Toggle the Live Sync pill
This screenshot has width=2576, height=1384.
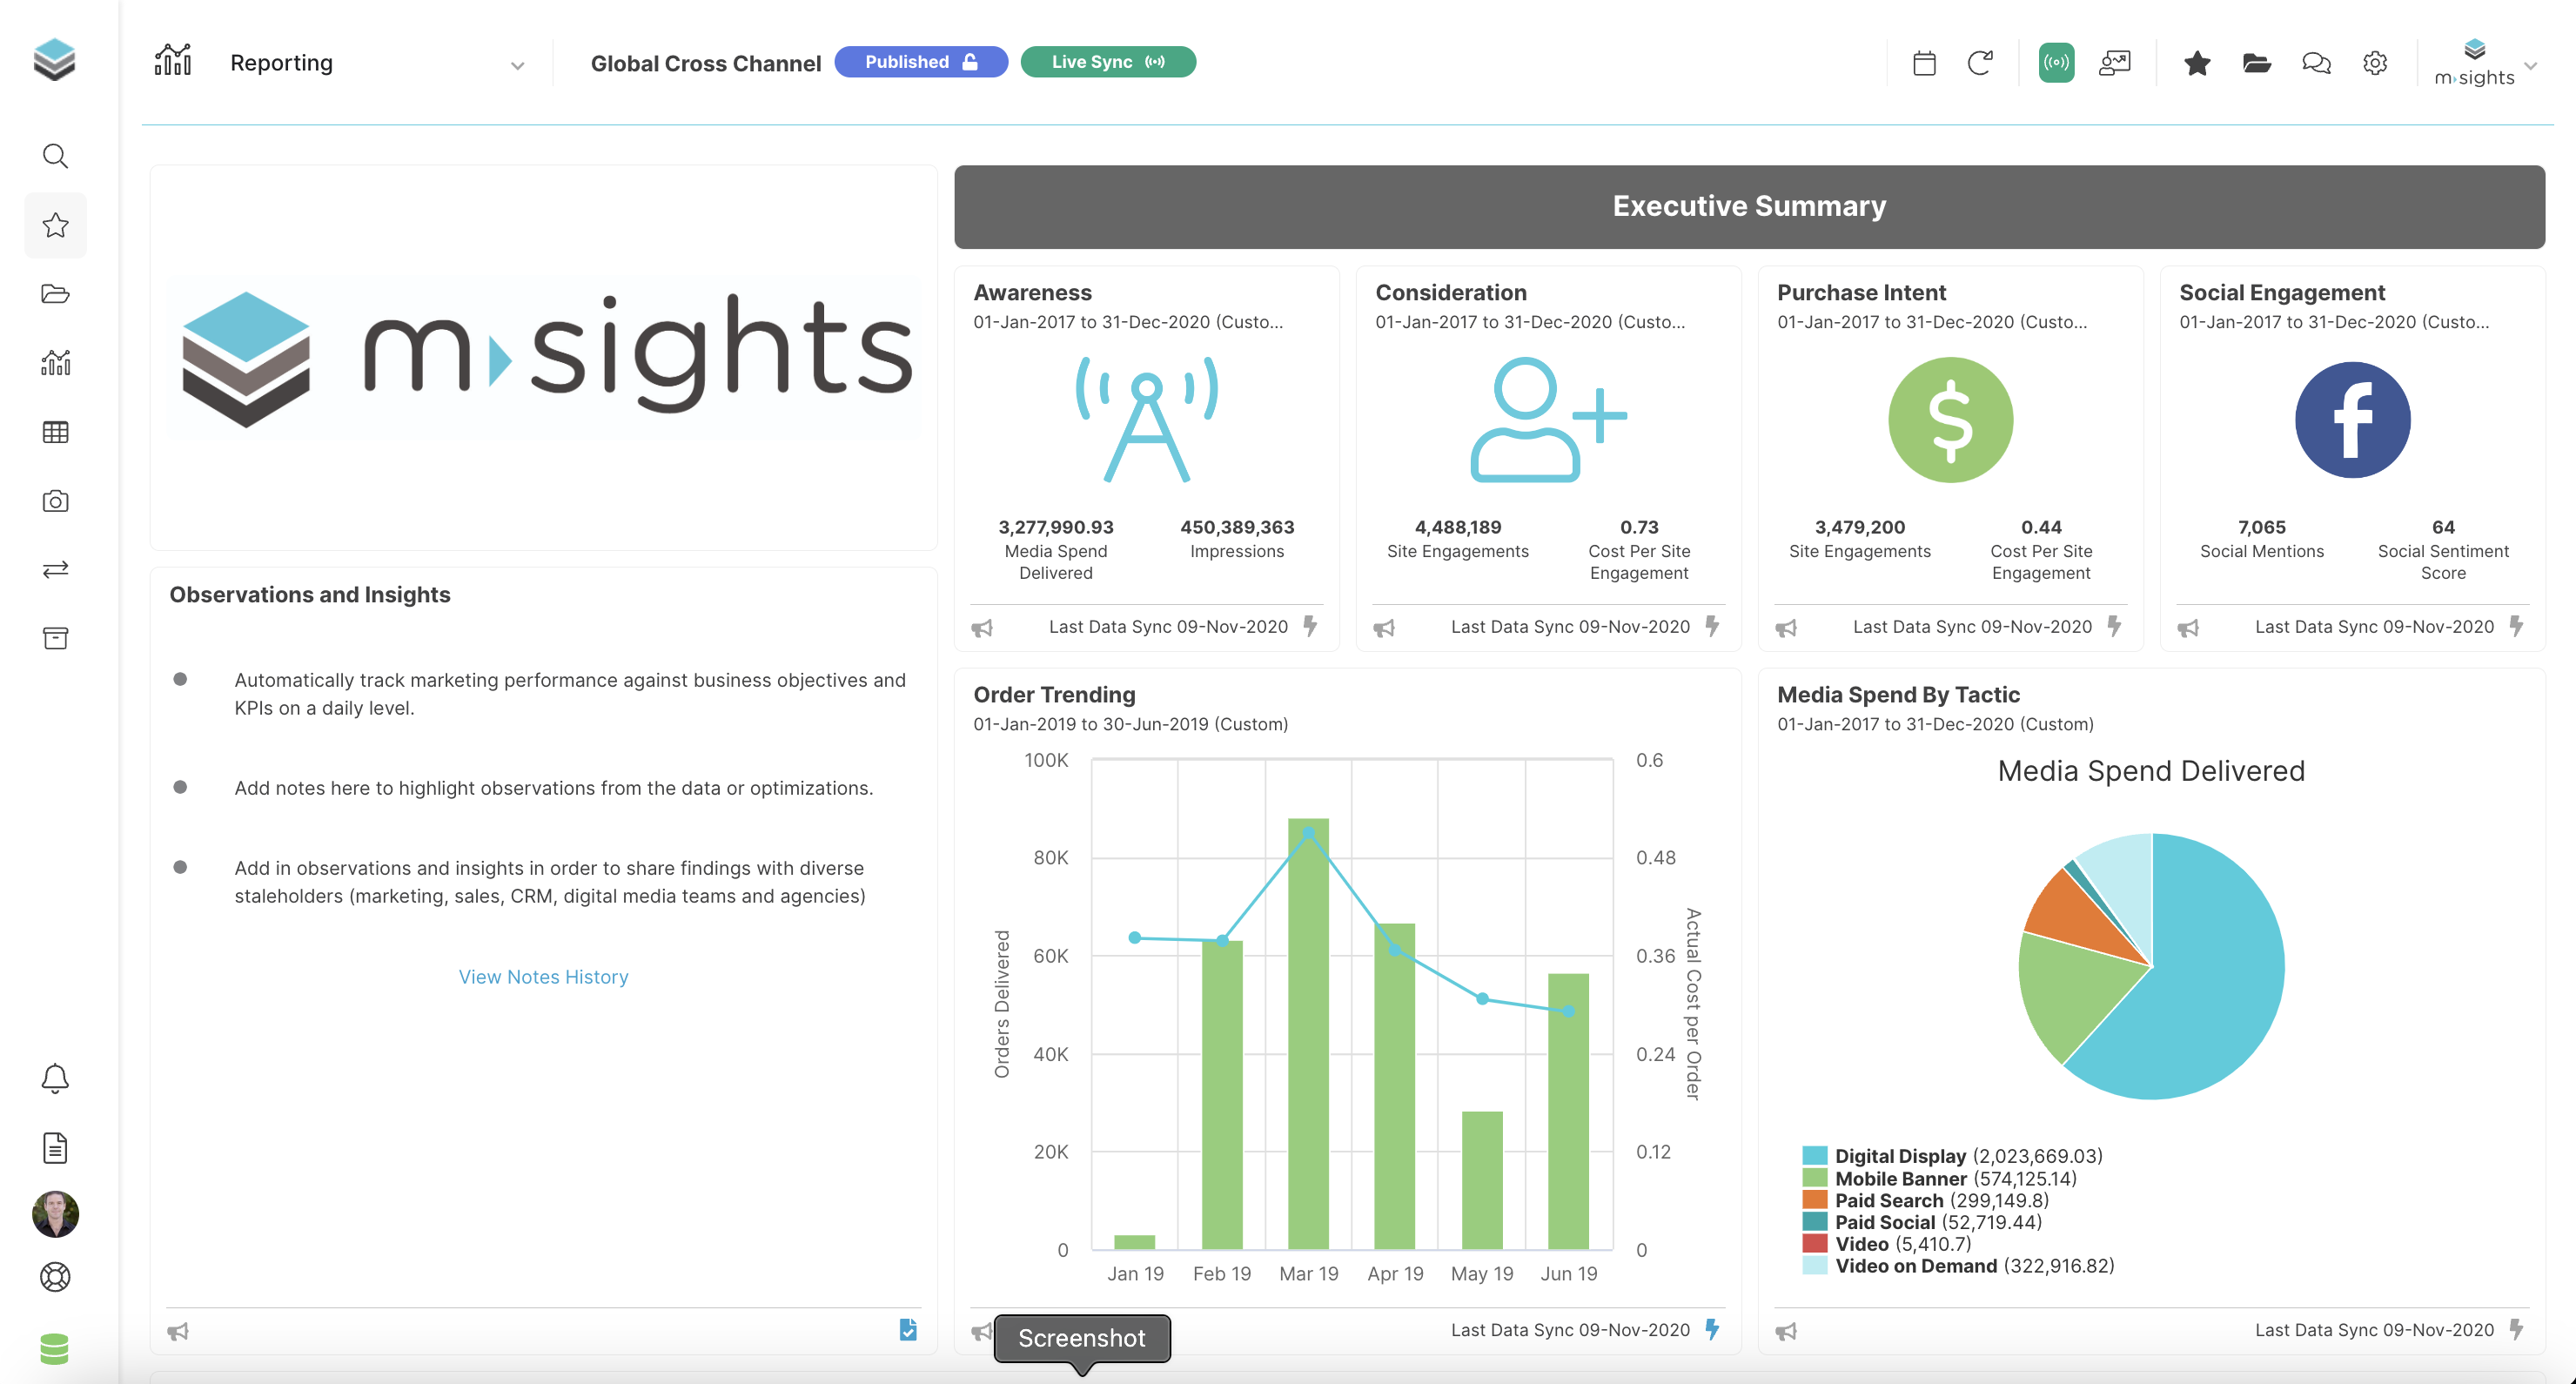[x=1108, y=62]
